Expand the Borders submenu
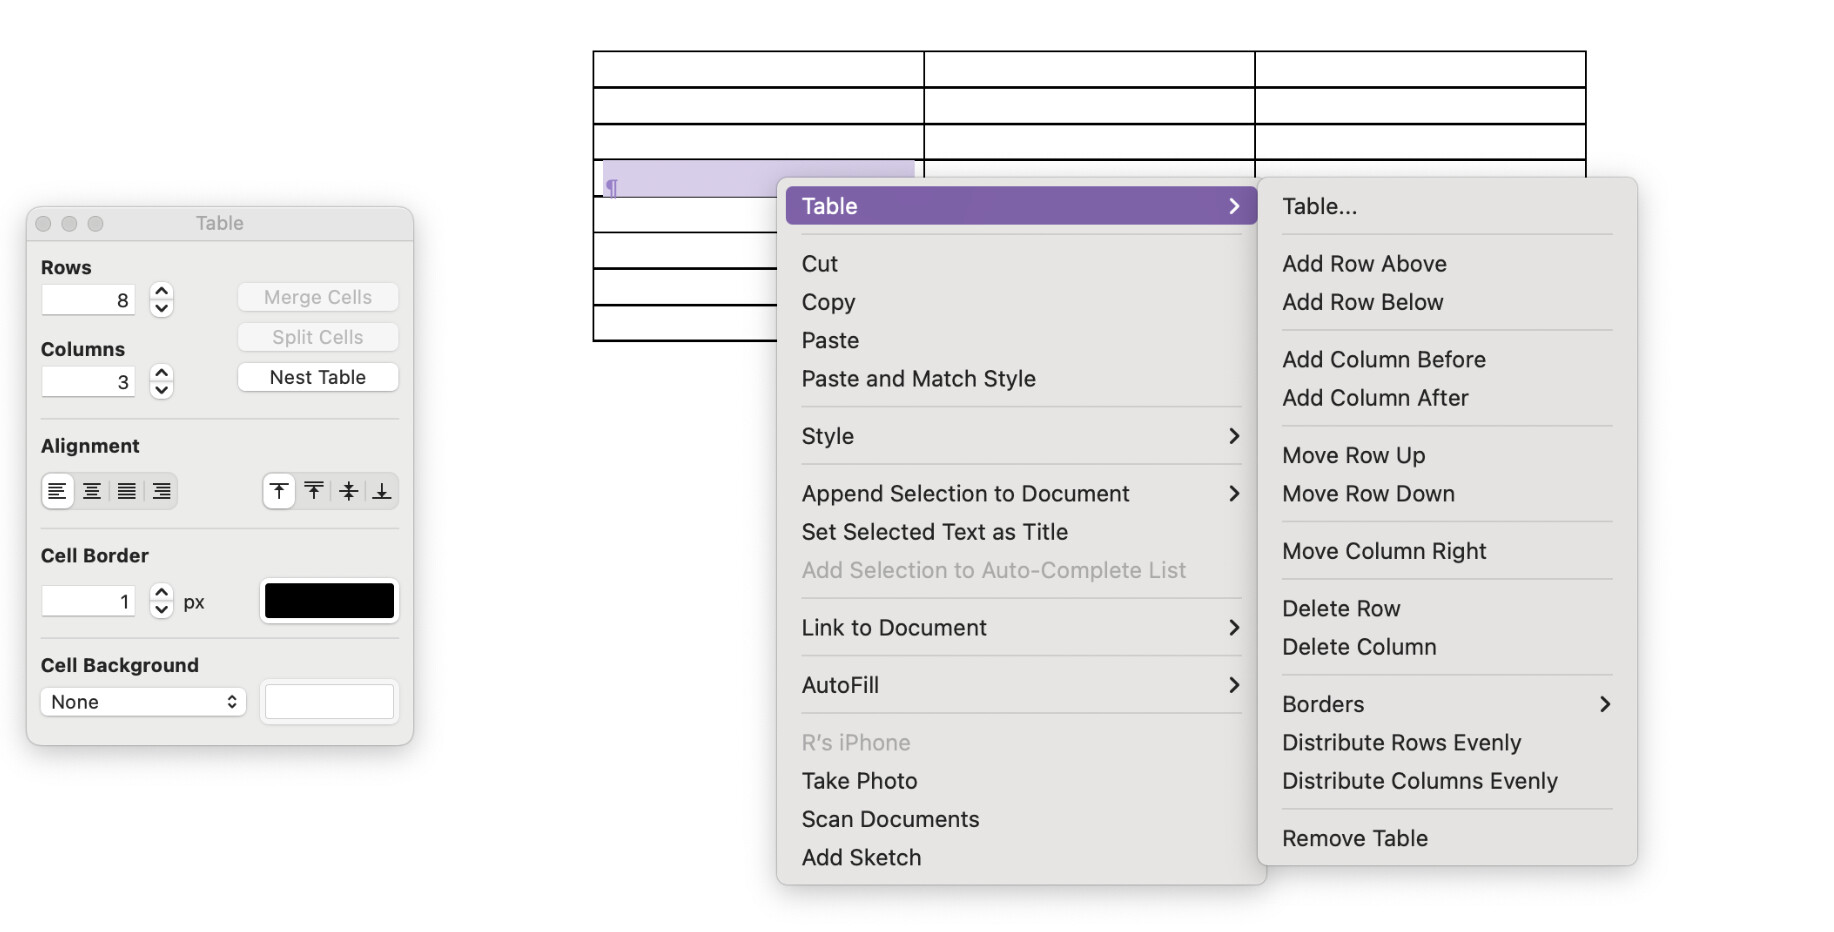The width and height of the screenshot is (1834, 932). 1445,704
